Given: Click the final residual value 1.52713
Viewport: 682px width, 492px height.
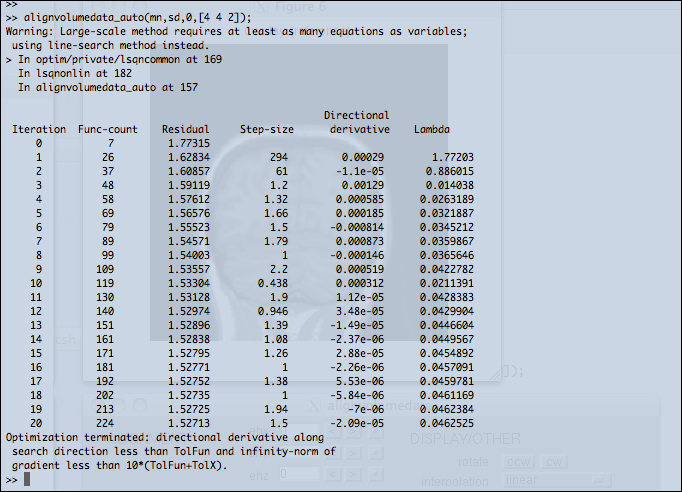Looking at the screenshot, I should point(189,423).
